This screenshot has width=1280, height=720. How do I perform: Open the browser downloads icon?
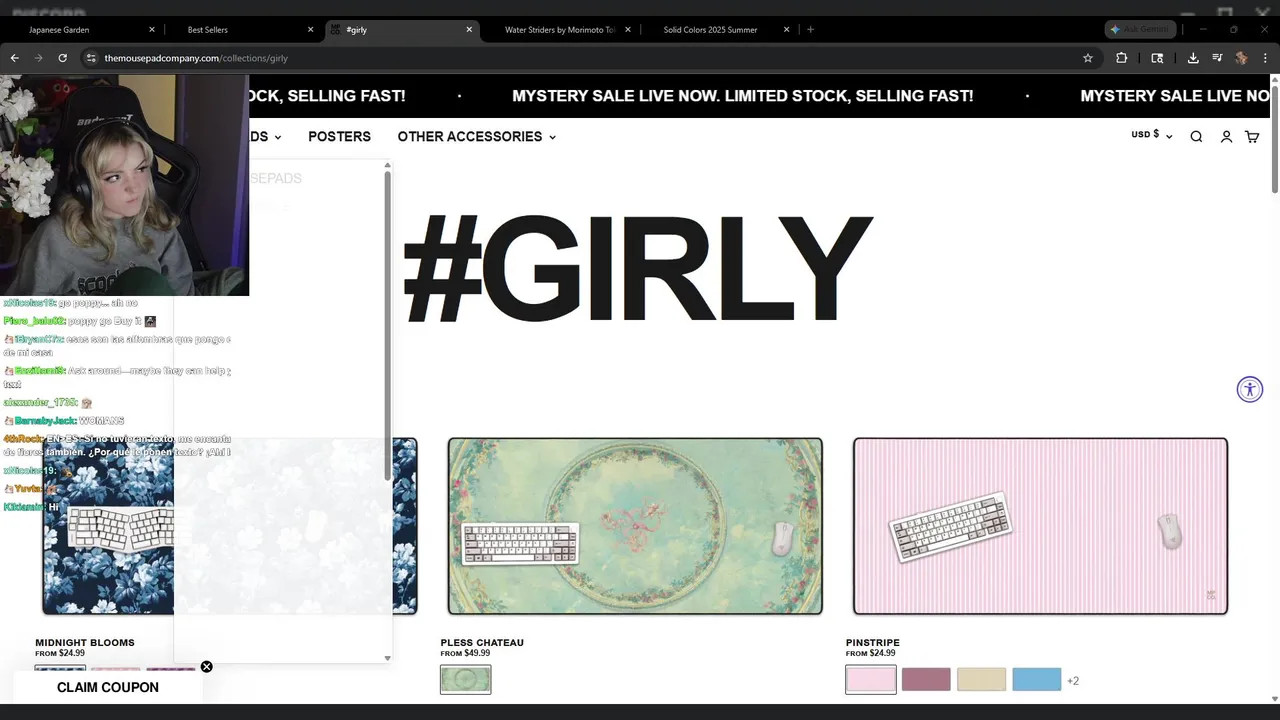[1193, 58]
